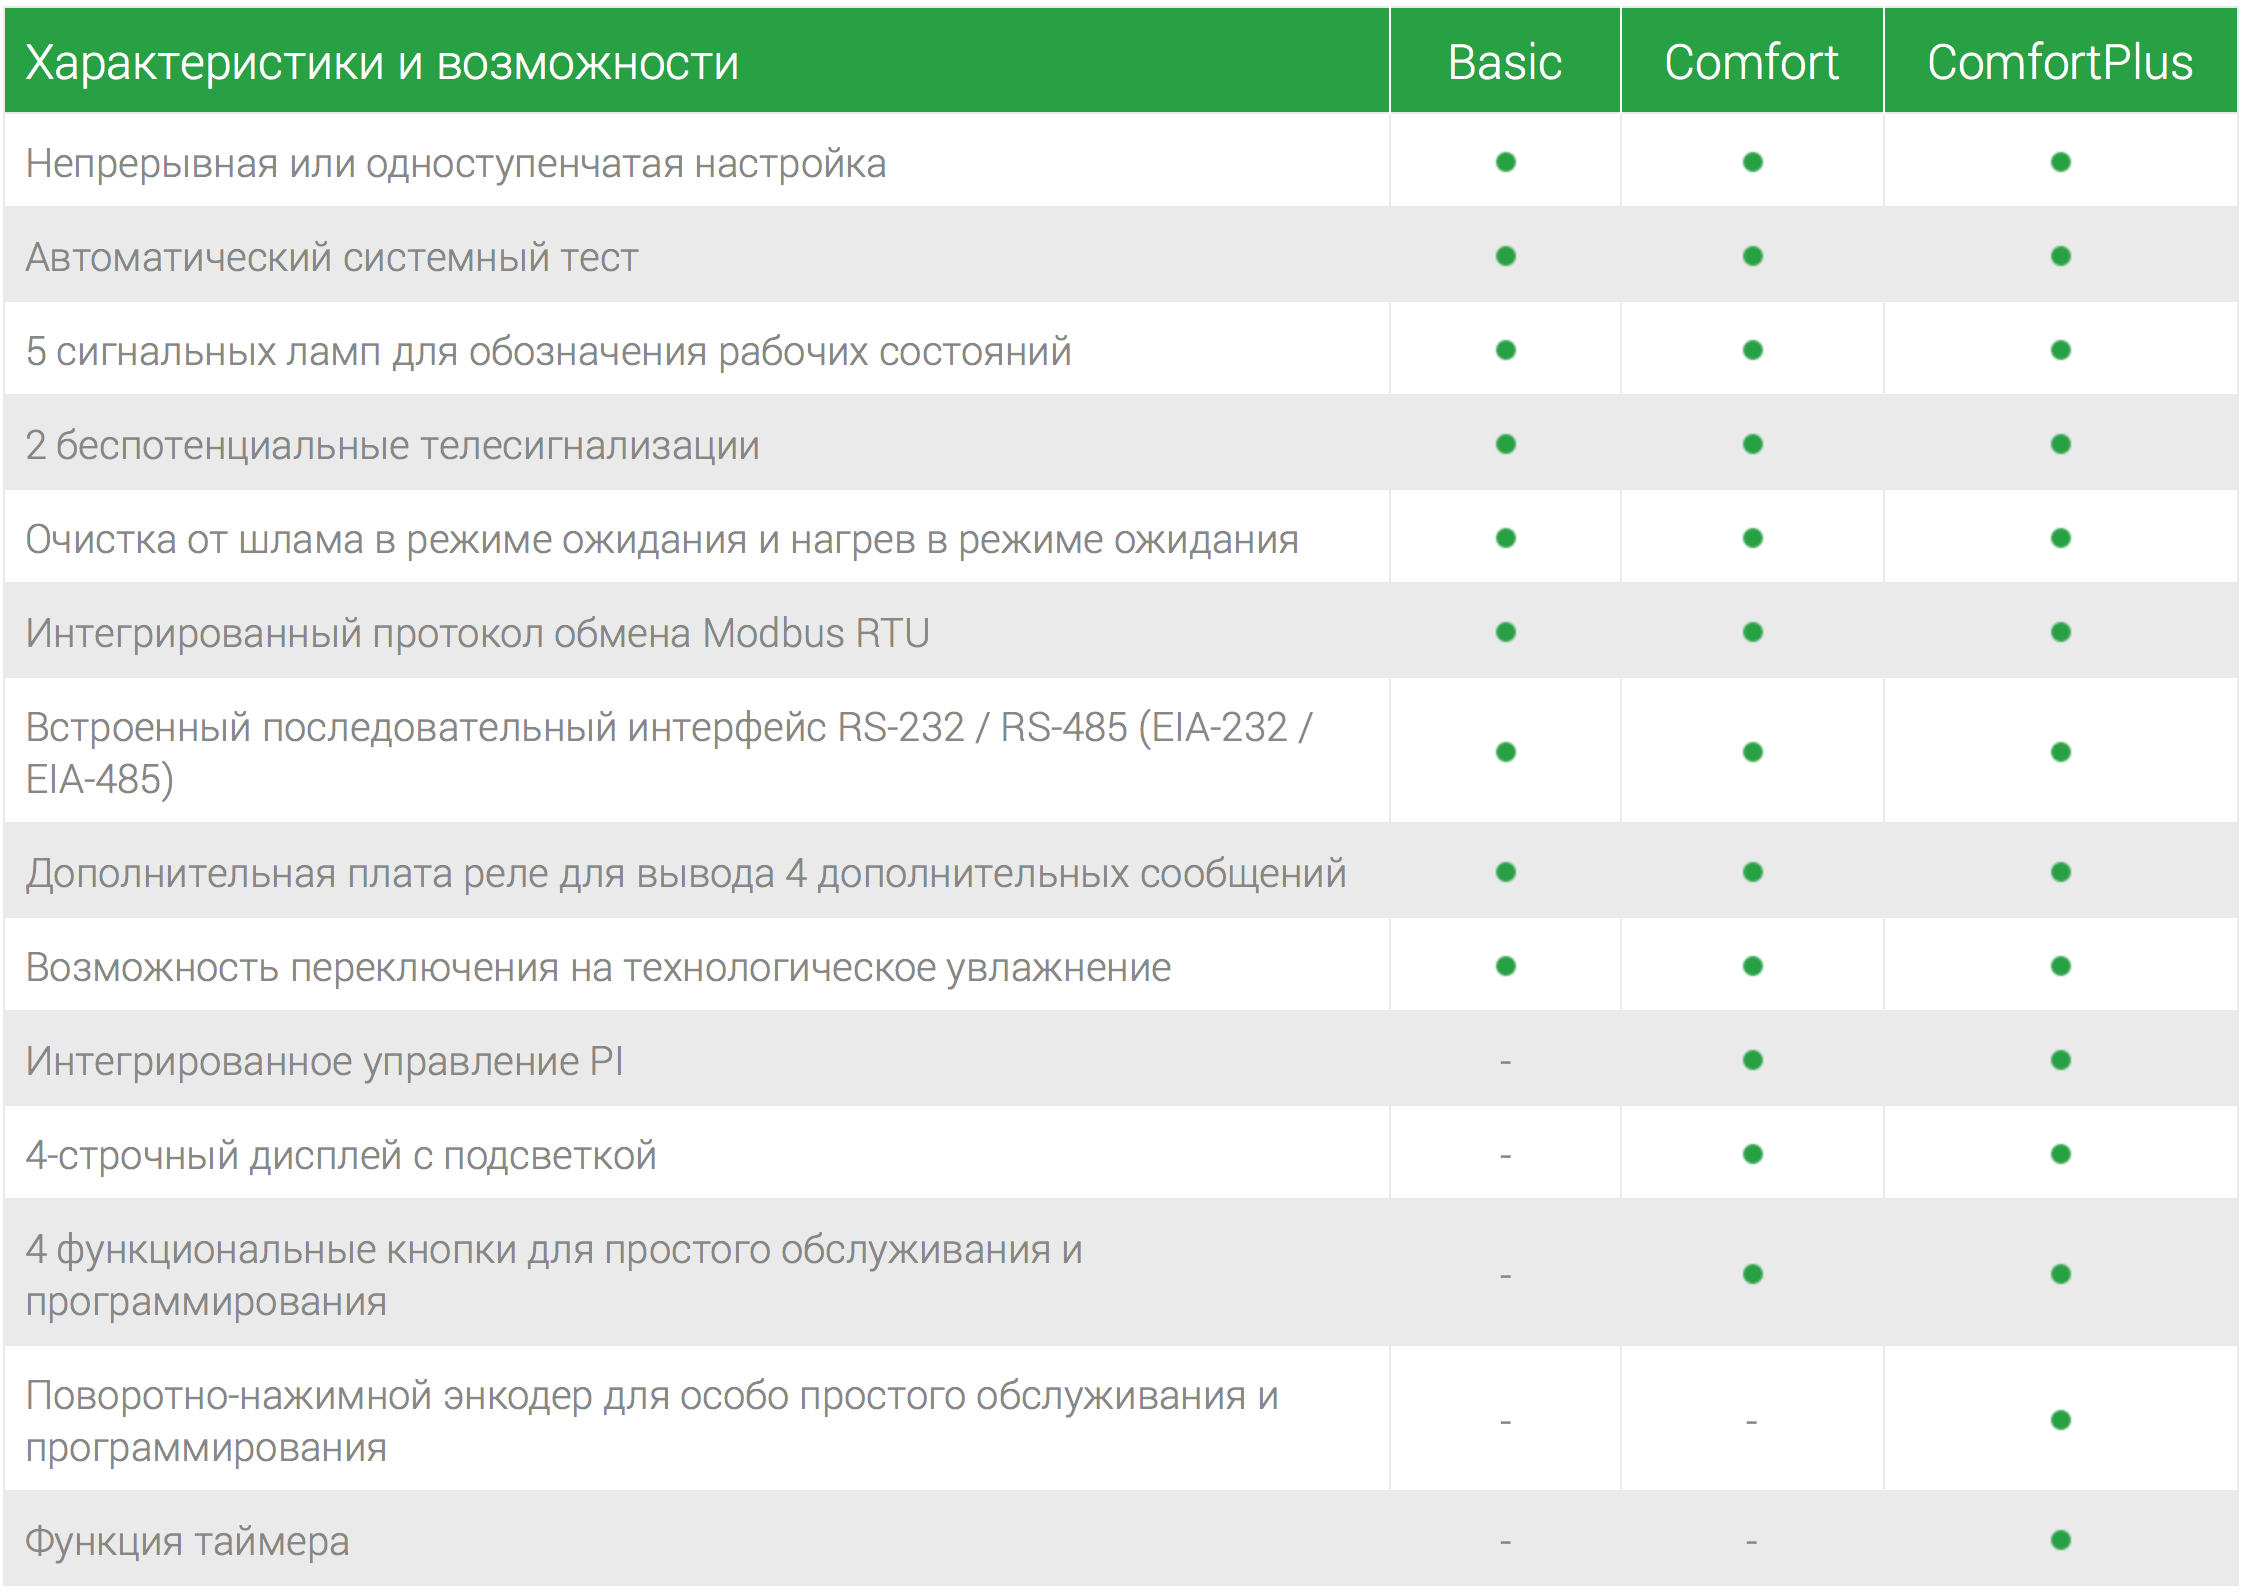Click Basic dot for 'Непрерывная настройка' row

point(1506,162)
